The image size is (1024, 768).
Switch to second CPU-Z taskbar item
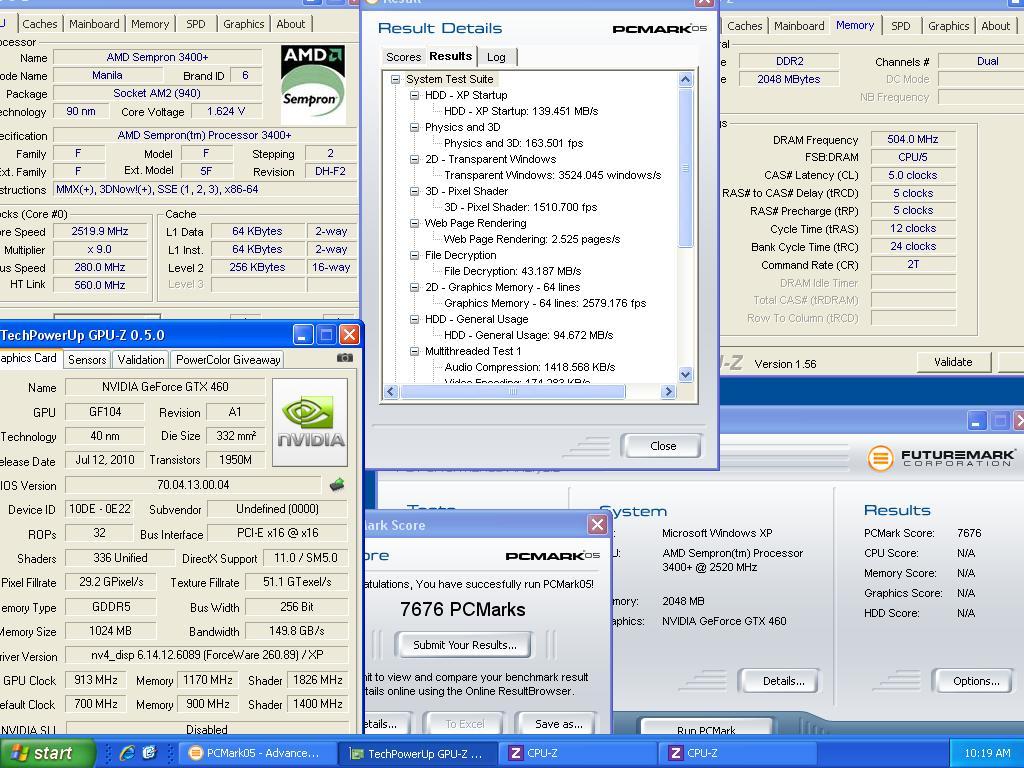click(x=739, y=753)
